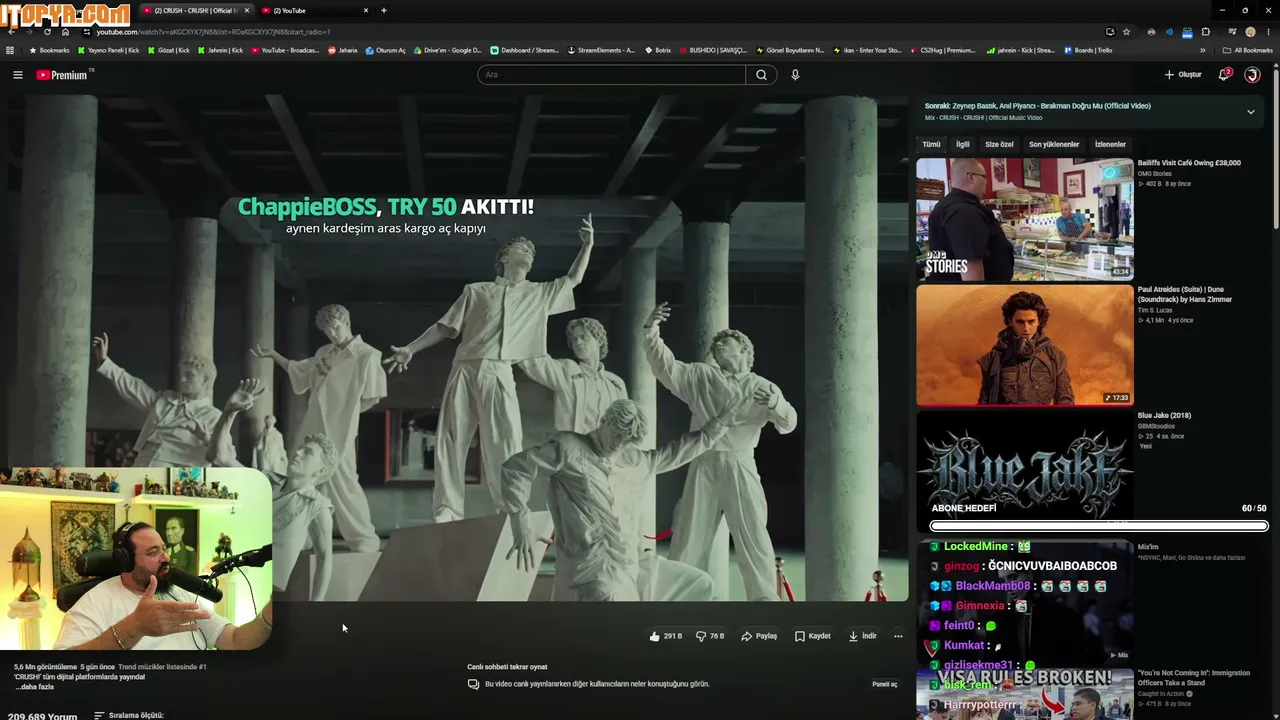Expand the next-up mix playlist panel
Image resolution: width=1280 pixels, height=720 pixels.
[1250, 112]
